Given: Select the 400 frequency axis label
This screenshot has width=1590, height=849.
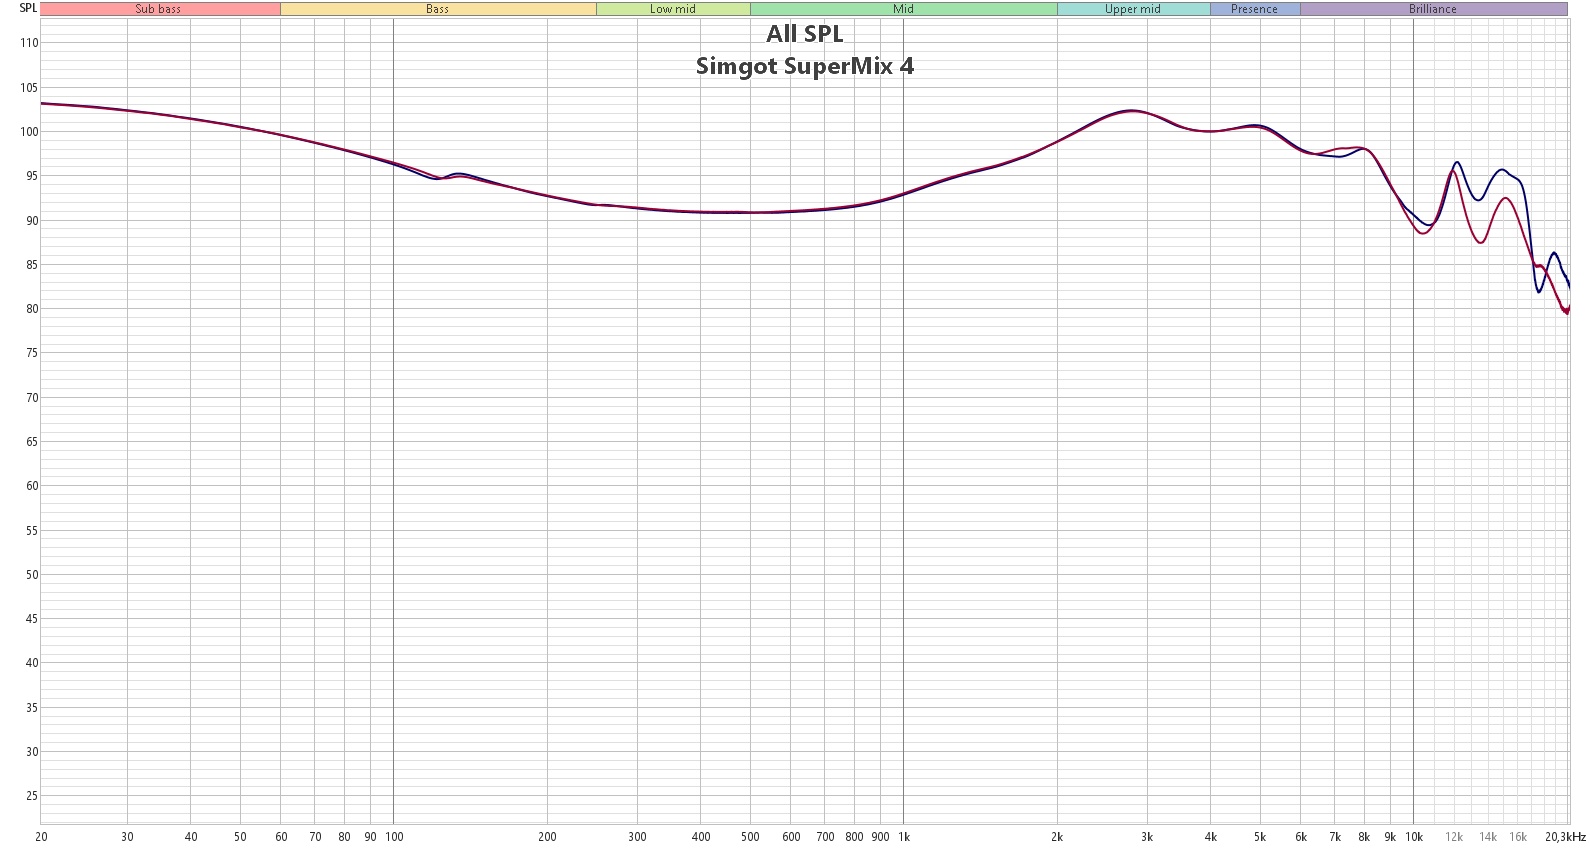Looking at the screenshot, I should pyautogui.click(x=701, y=837).
